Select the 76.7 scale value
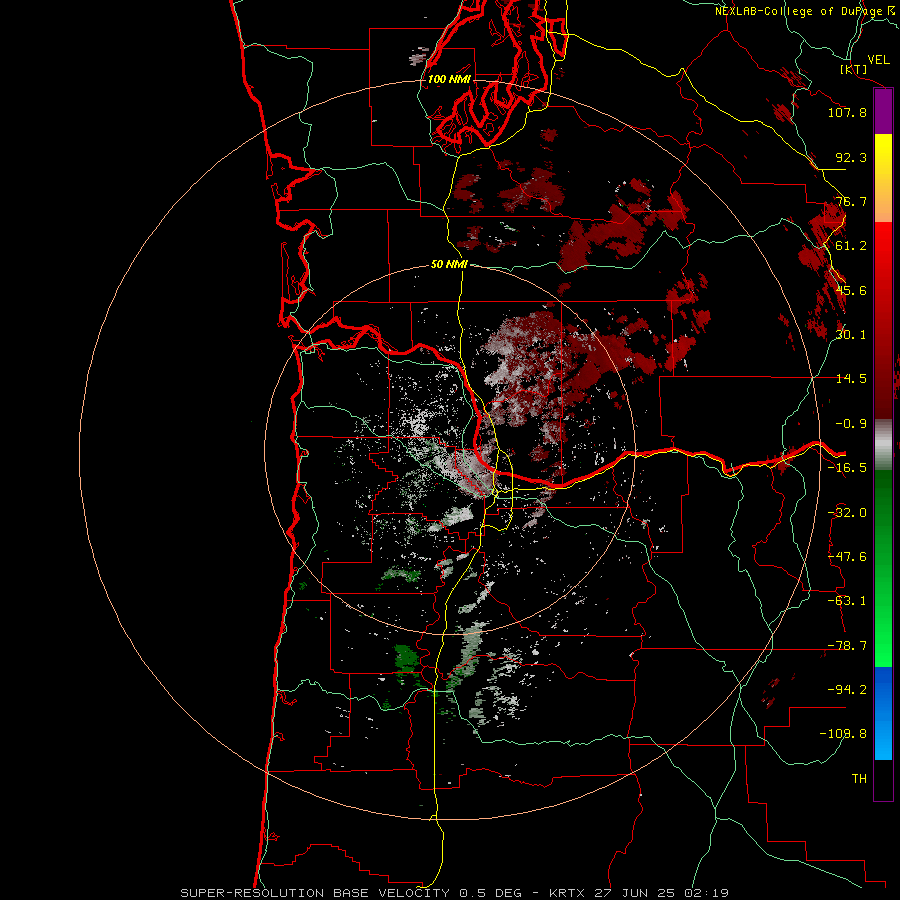This screenshot has height=900, width=900. 851,201
